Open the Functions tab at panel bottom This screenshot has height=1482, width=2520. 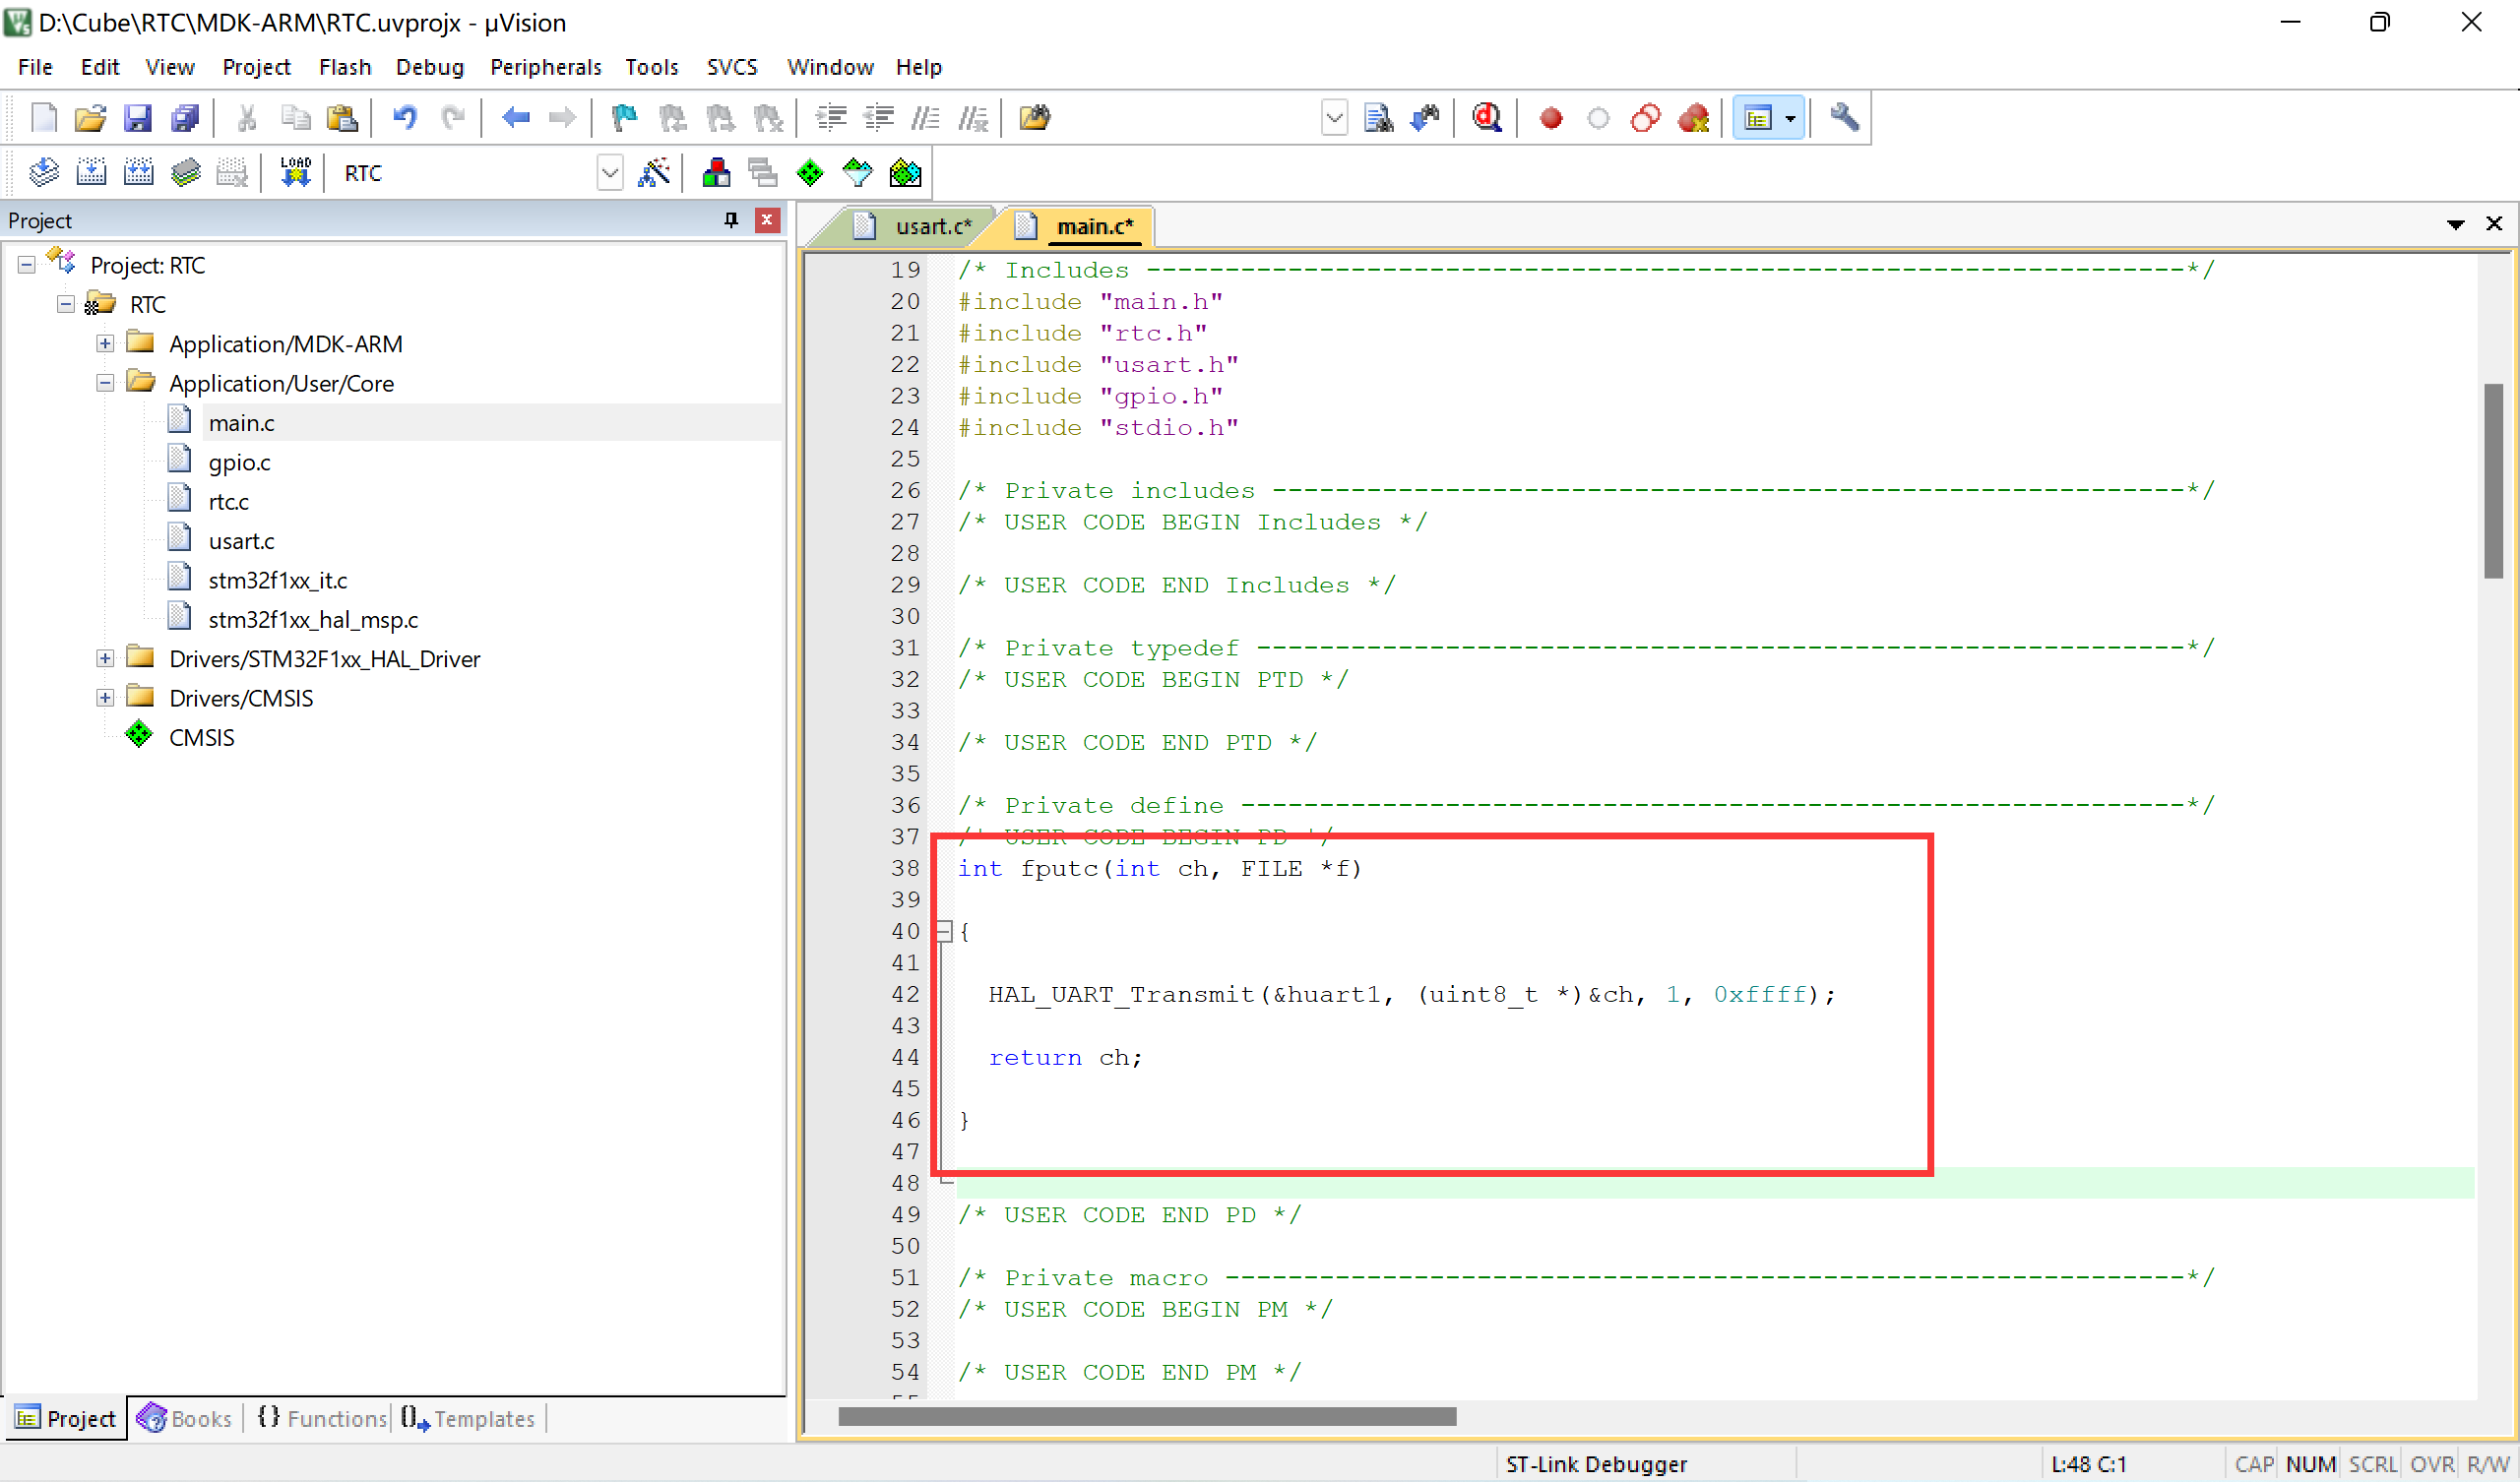pyautogui.click(x=322, y=1418)
